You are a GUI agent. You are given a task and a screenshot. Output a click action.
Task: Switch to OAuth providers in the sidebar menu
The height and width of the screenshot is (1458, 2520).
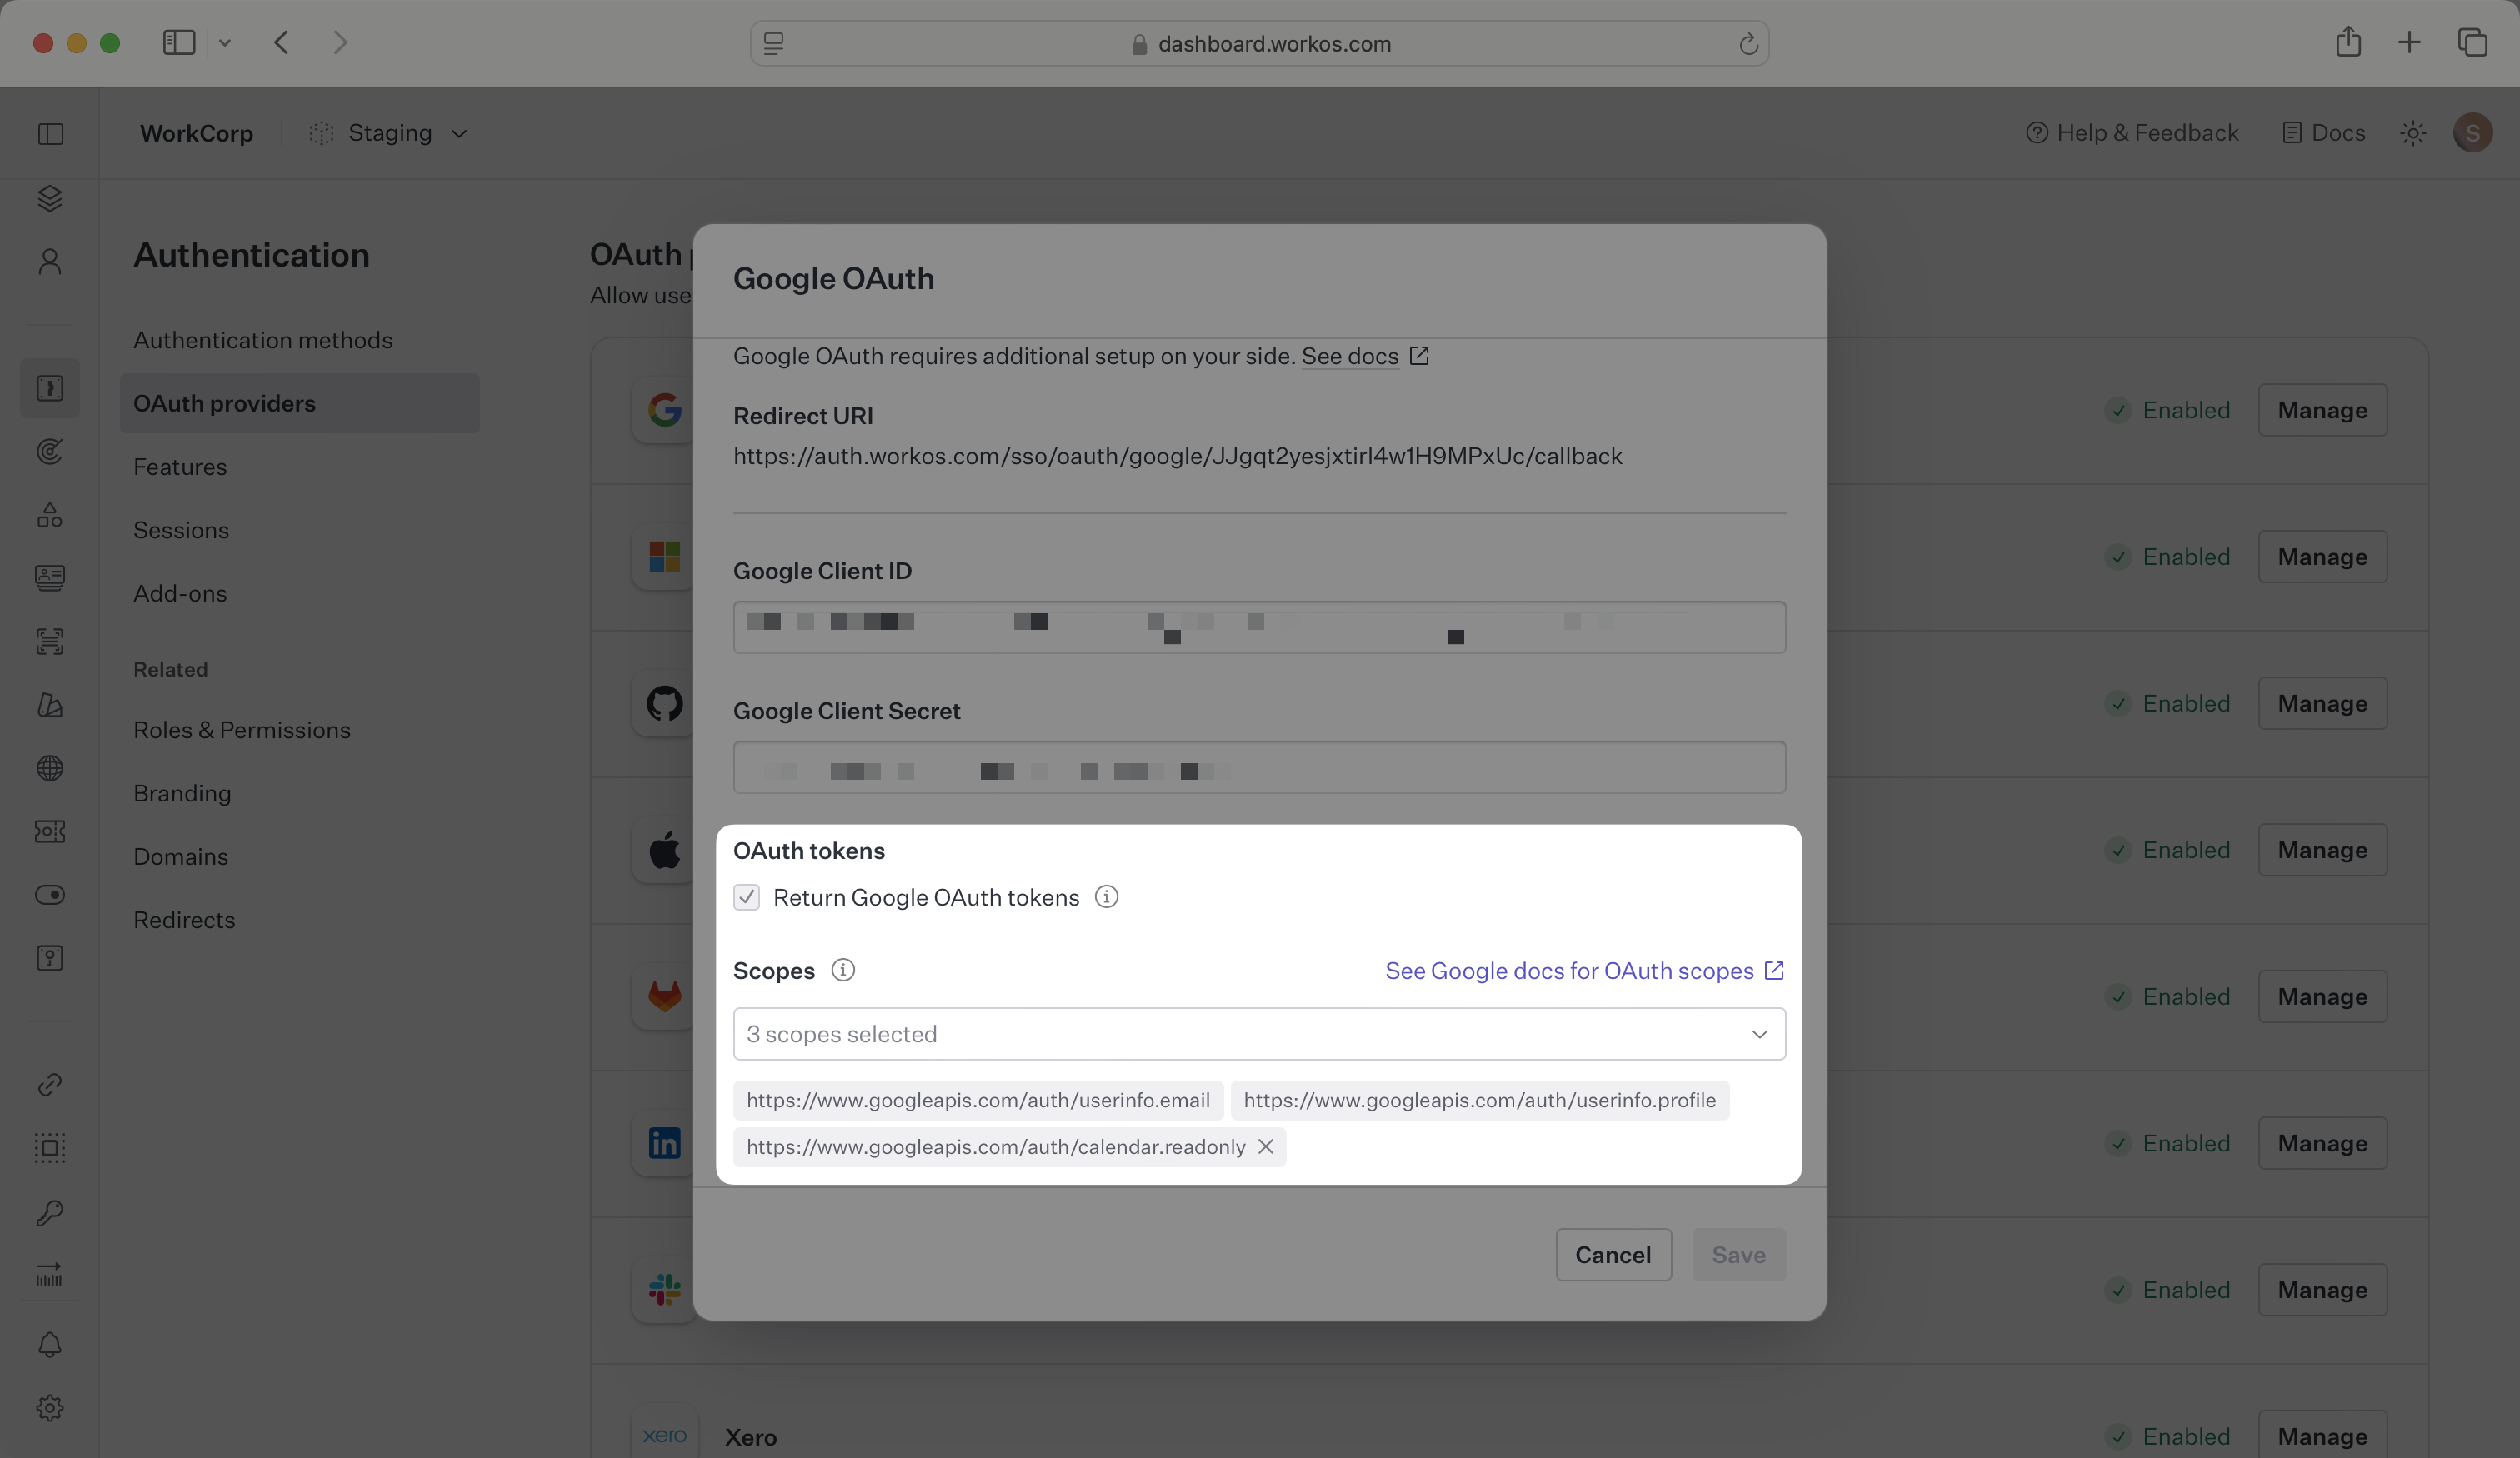(223, 403)
